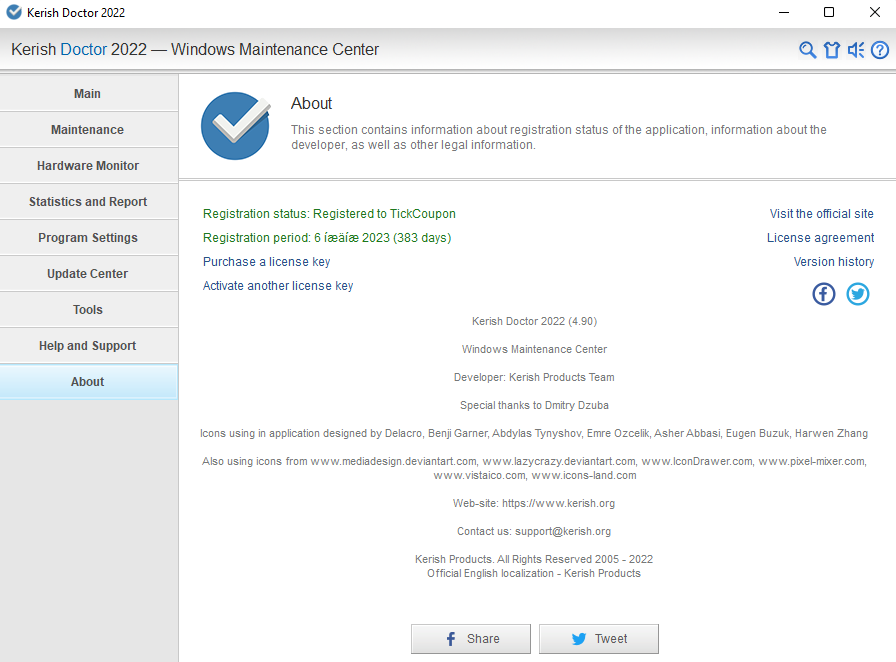Click the Tweet button
The width and height of the screenshot is (896, 662).
(599, 639)
